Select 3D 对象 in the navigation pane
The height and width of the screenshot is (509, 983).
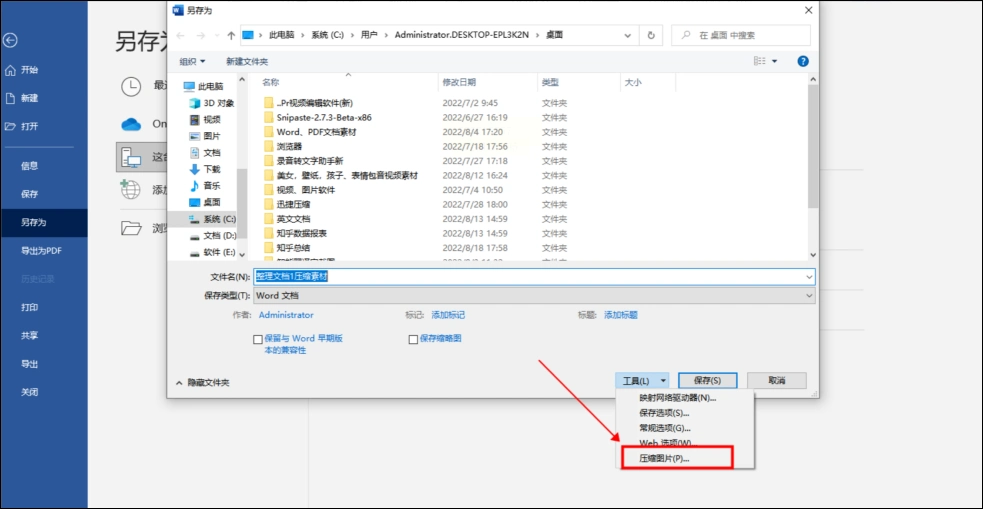[211, 103]
